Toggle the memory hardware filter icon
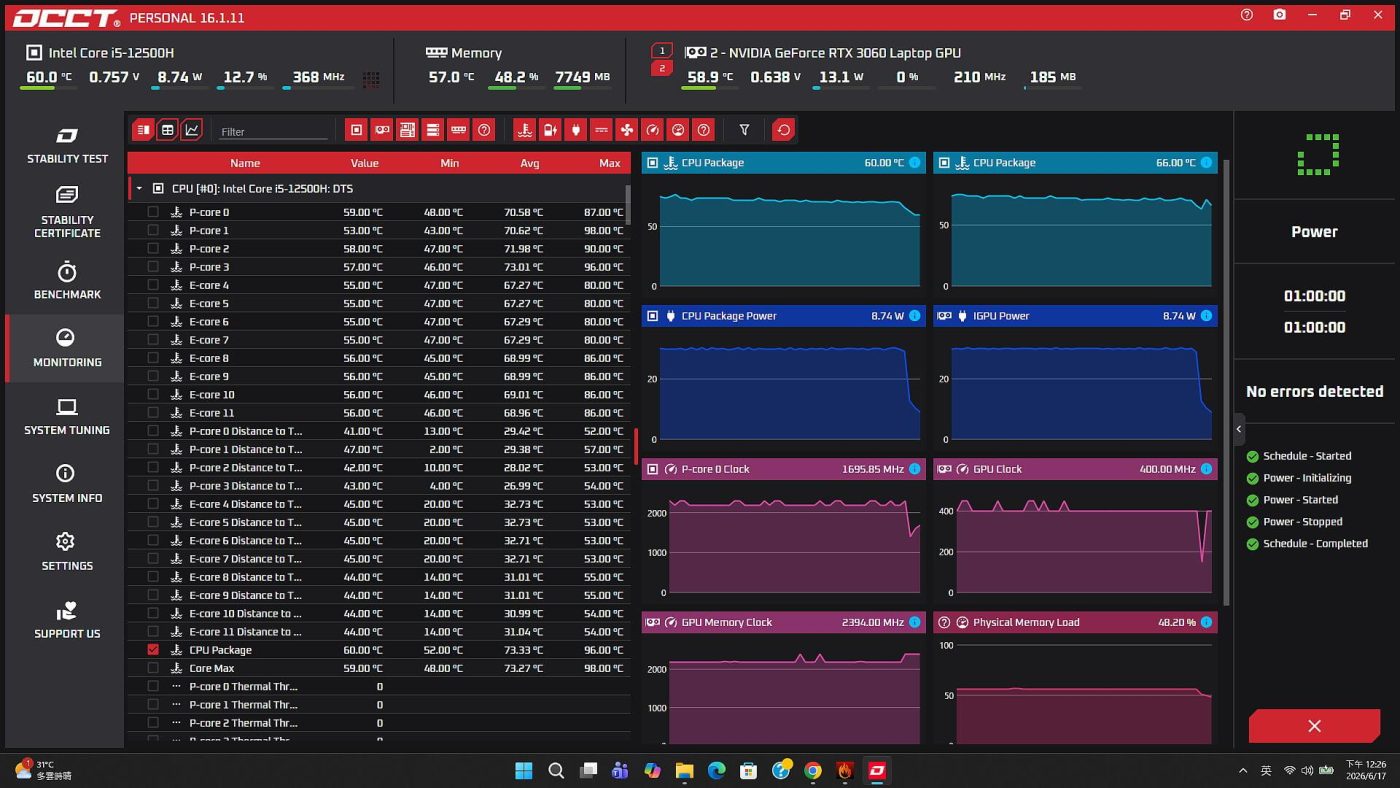This screenshot has width=1400, height=788. click(458, 130)
